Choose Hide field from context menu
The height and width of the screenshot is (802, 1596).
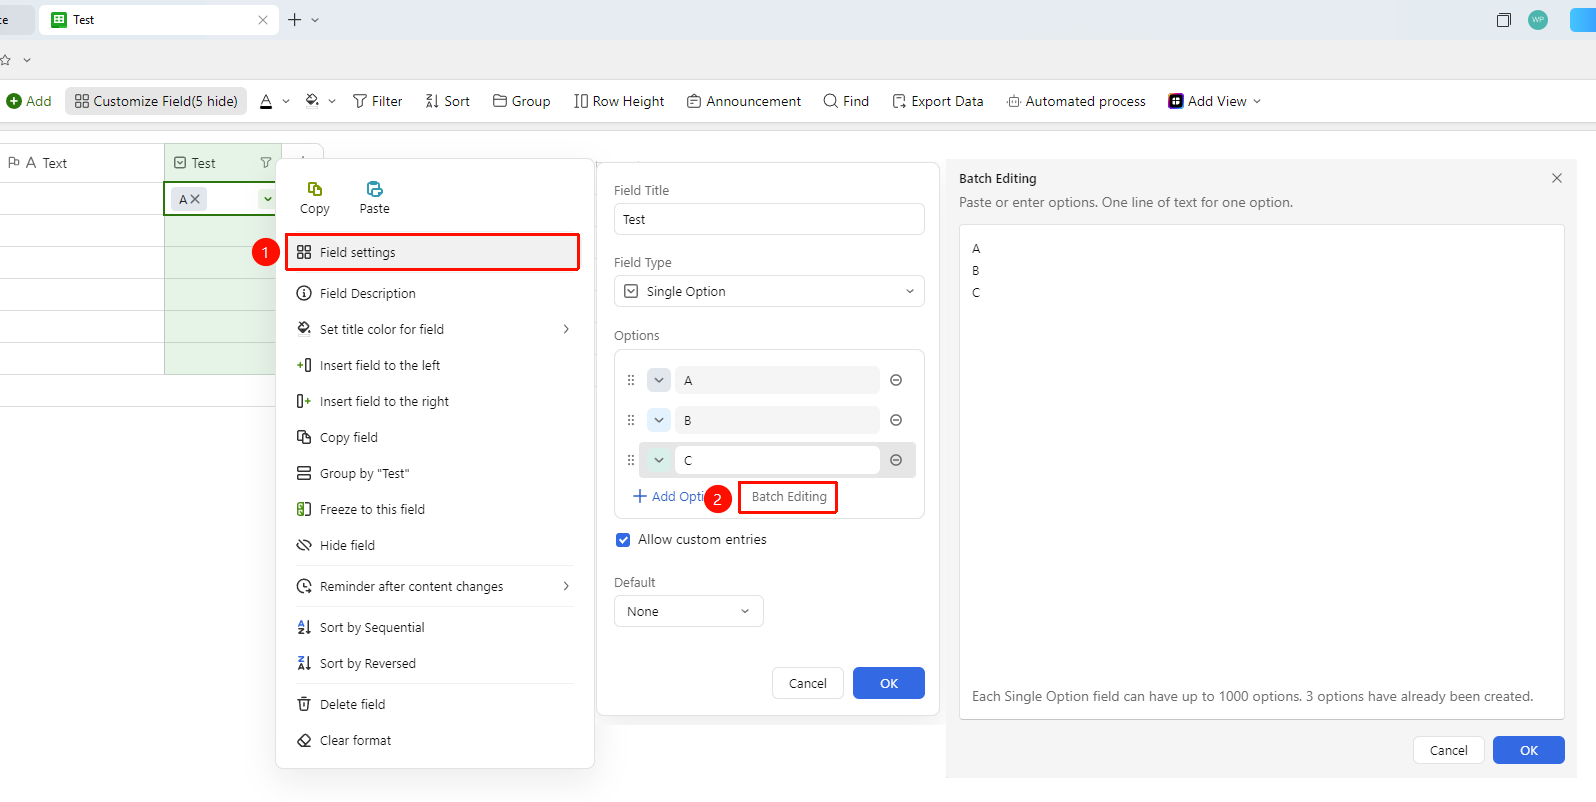tap(434, 545)
